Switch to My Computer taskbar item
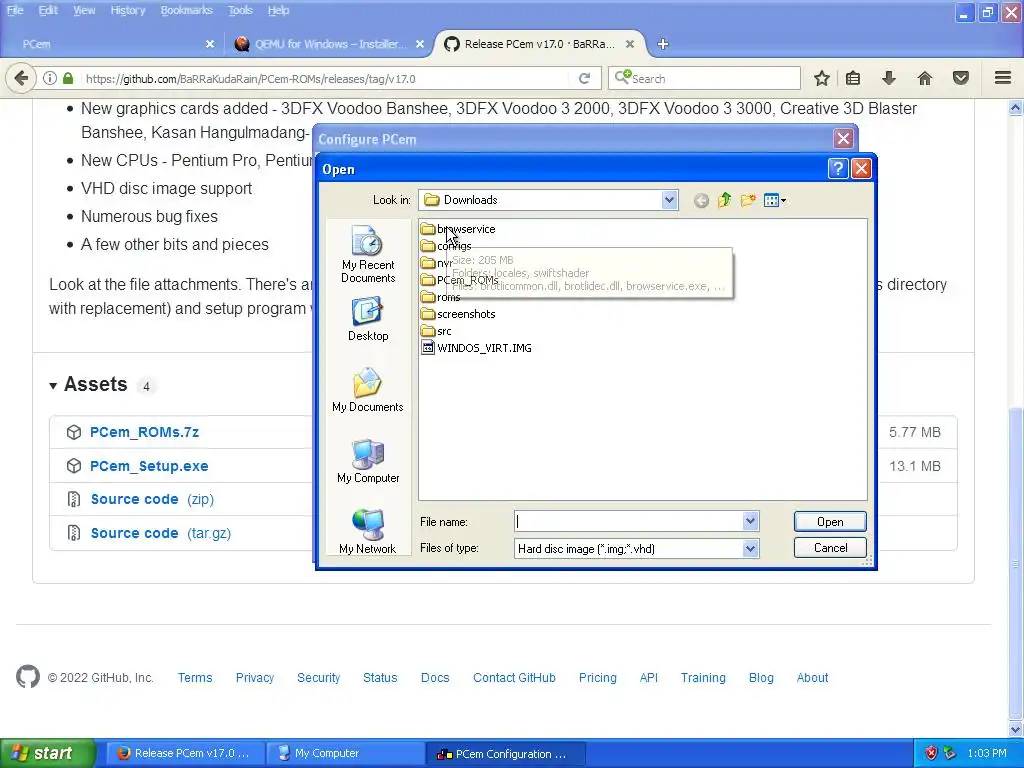This screenshot has width=1024, height=768. (345, 753)
